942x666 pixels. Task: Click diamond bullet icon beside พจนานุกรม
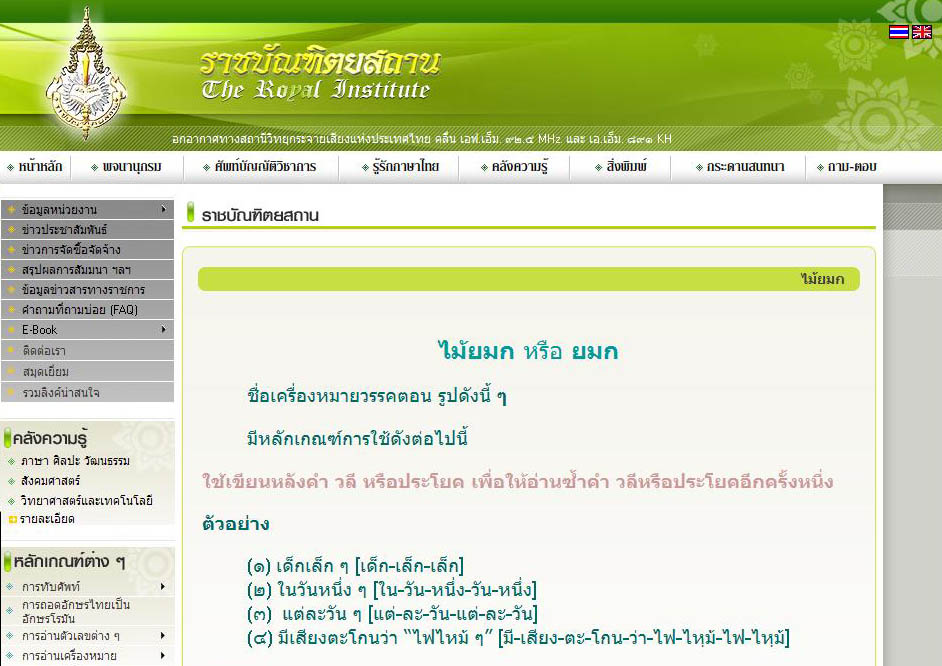(x=94, y=168)
